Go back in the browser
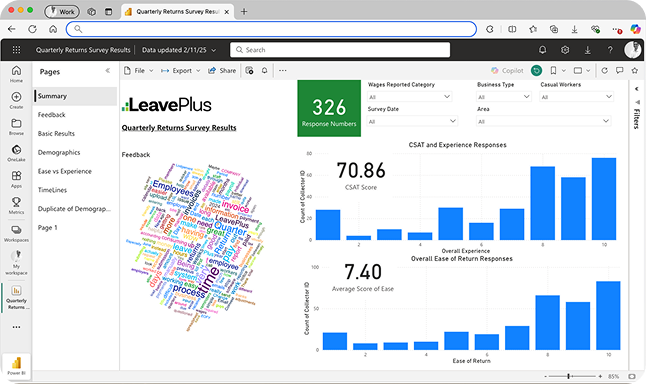 click(x=12, y=29)
